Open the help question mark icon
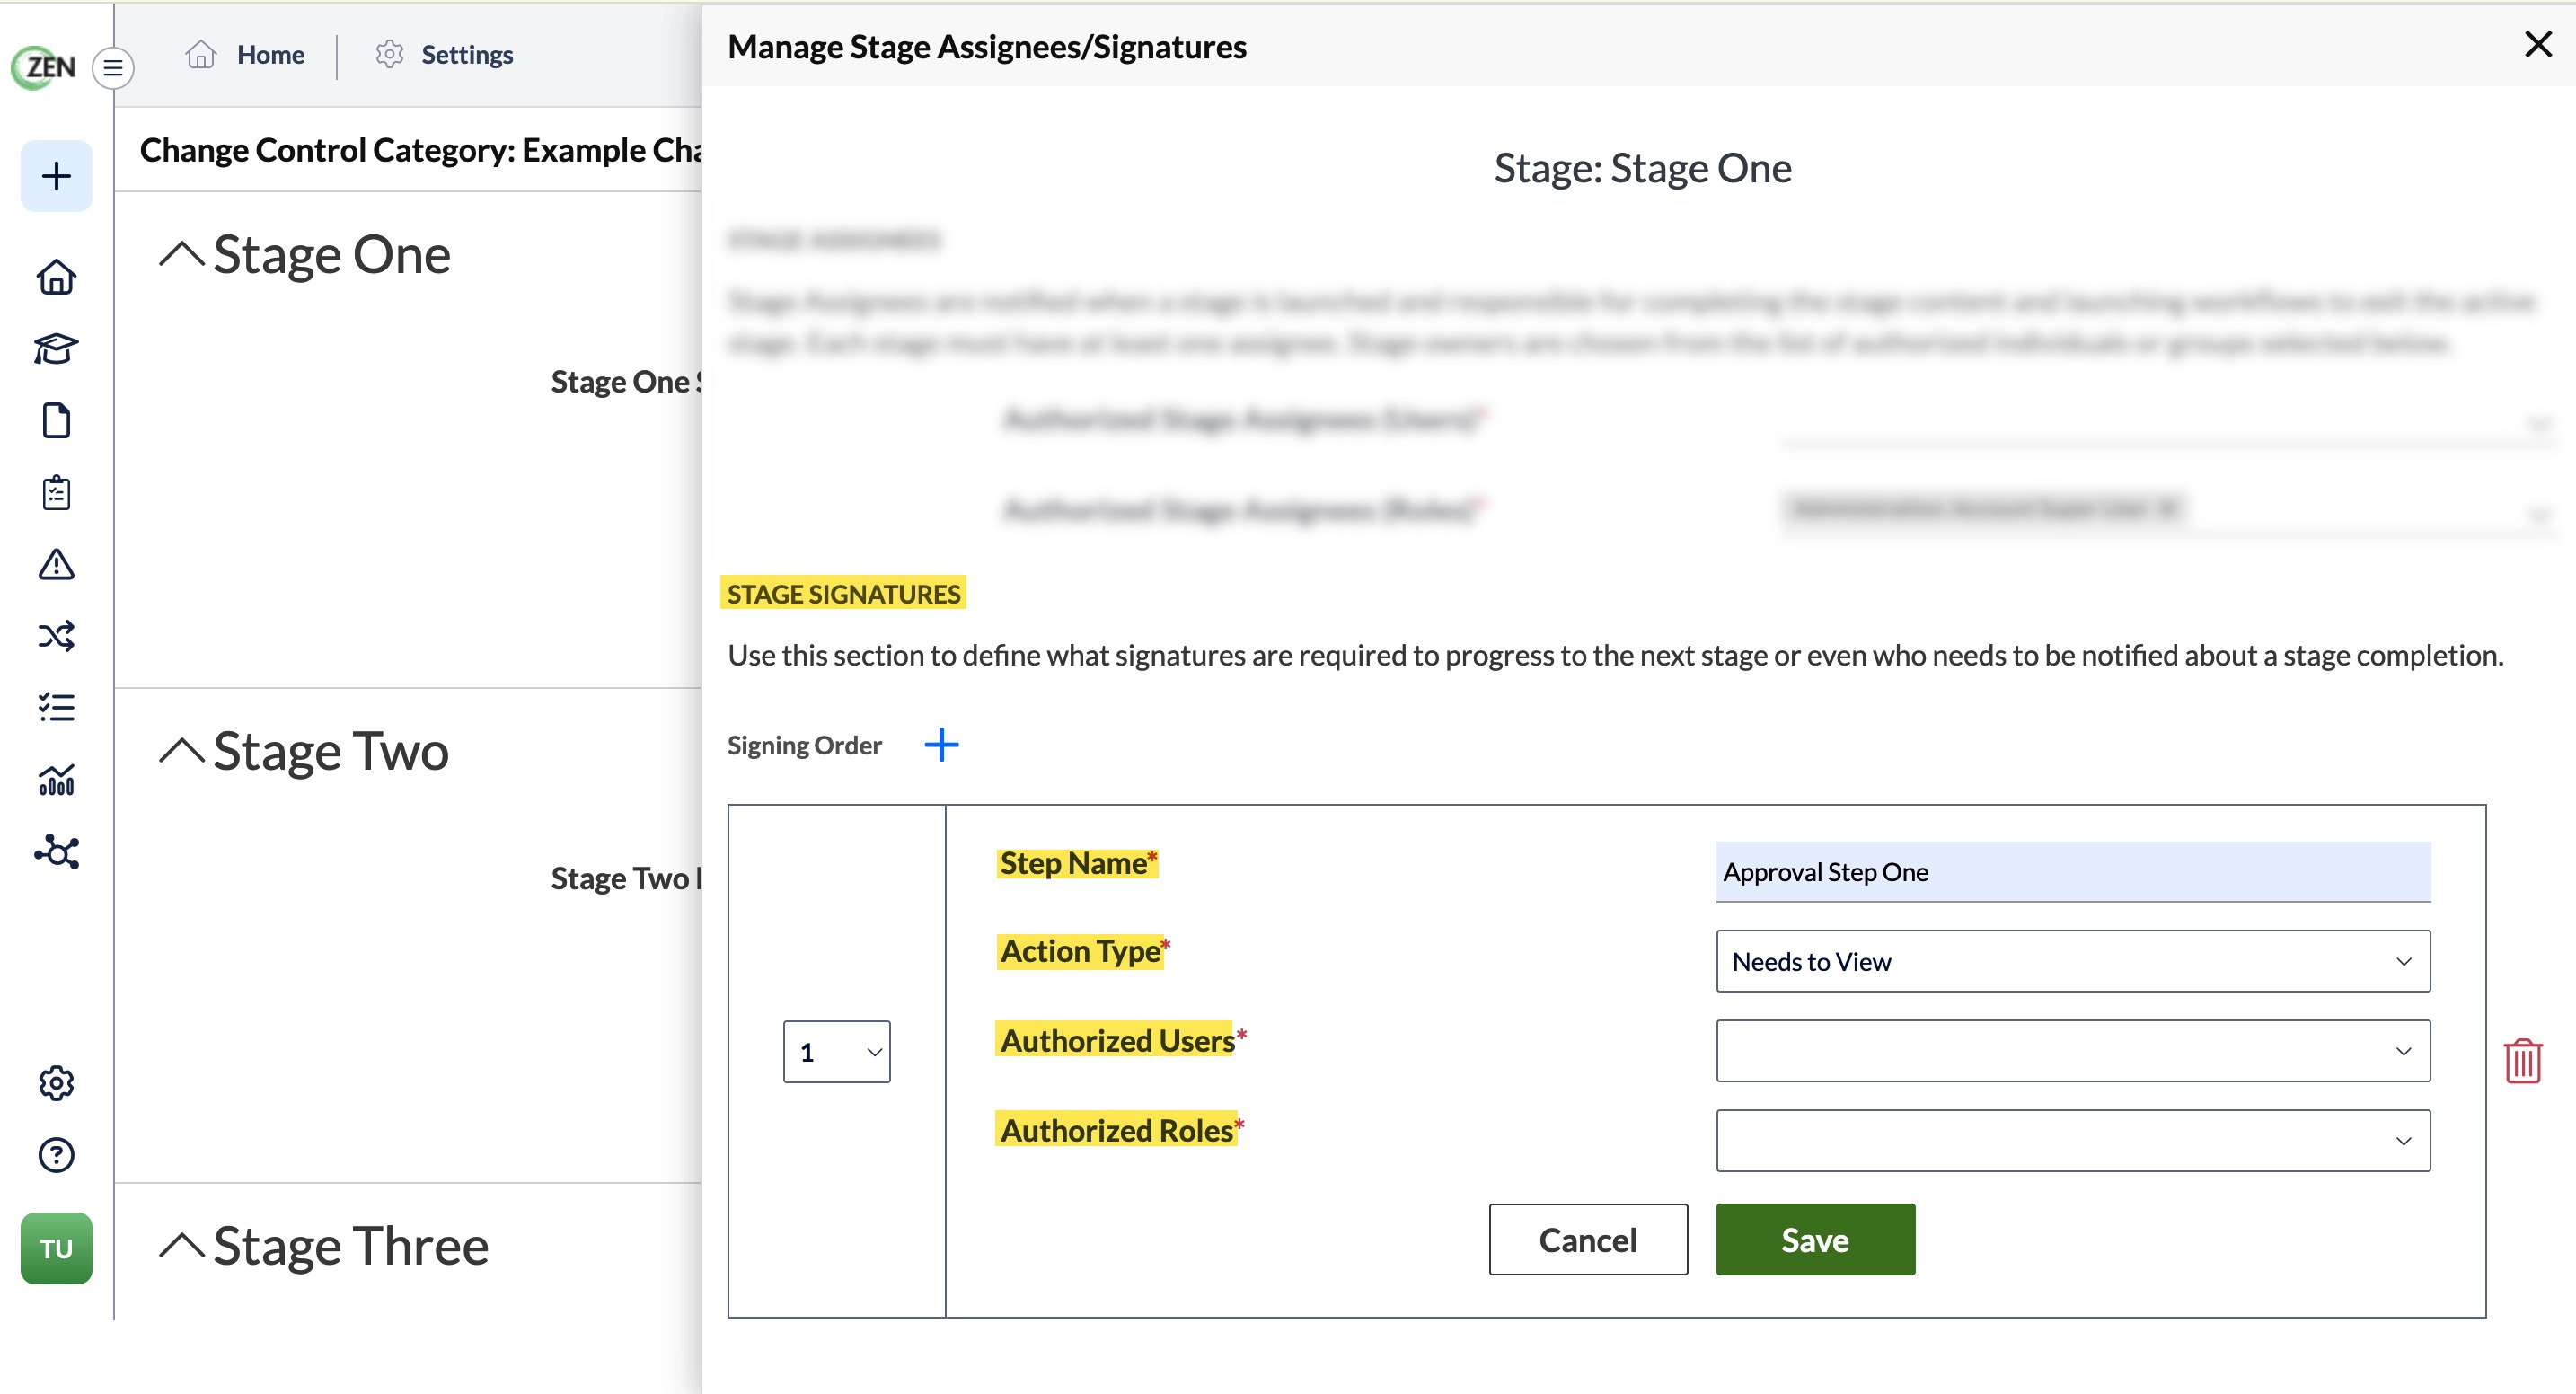Screen dimensions: 2576x1394 click(56, 1155)
